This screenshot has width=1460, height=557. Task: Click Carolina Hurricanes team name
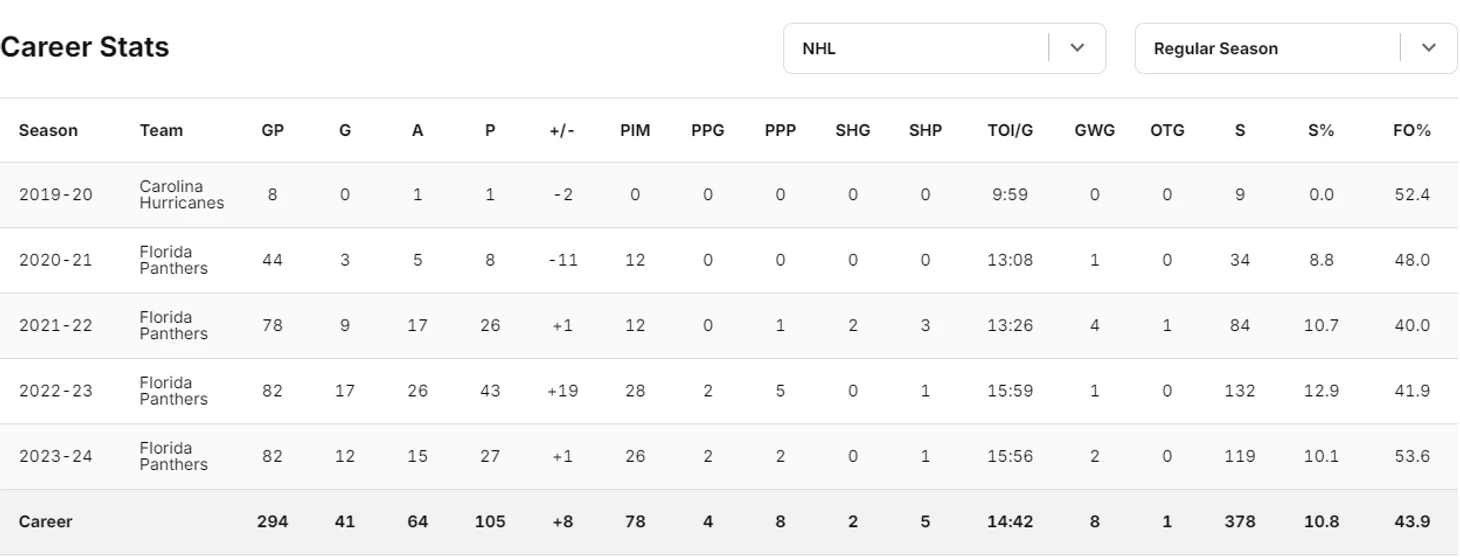pyautogui.click(x=181, y=195)
